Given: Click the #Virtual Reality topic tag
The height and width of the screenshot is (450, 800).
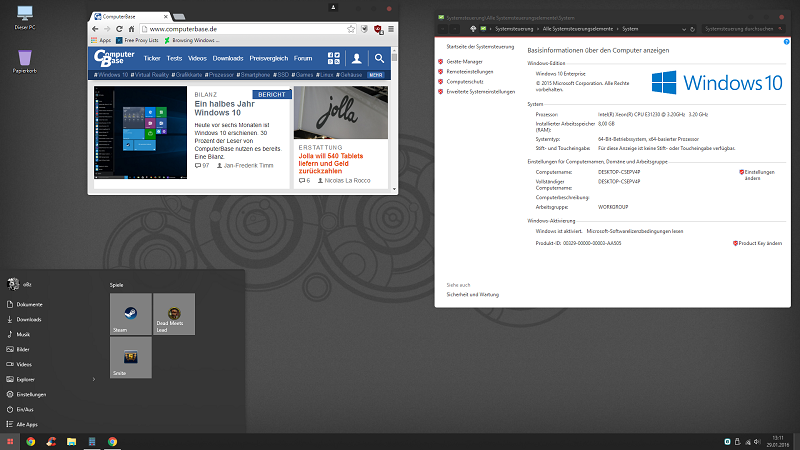Looking at the screenshot, I should coord(149,75).
